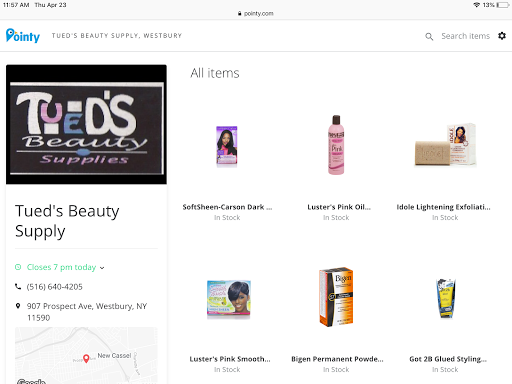Click In Stock under Bigen Permanent Powder

[336, 369]
